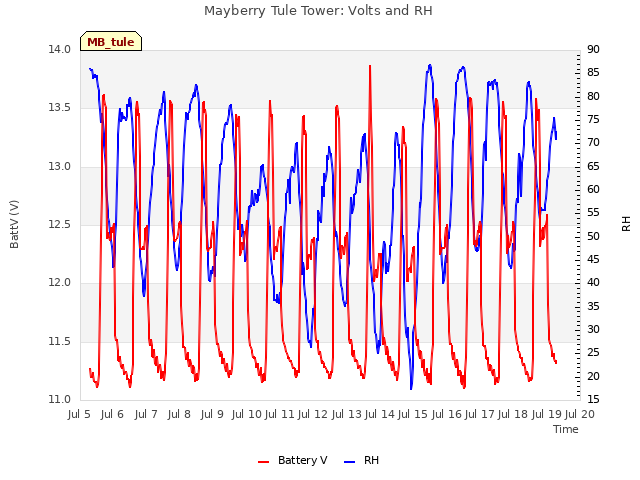640x480 pixels.
Task: Click the '13.0' left axis tick label
Action: [x=60, y=166]
